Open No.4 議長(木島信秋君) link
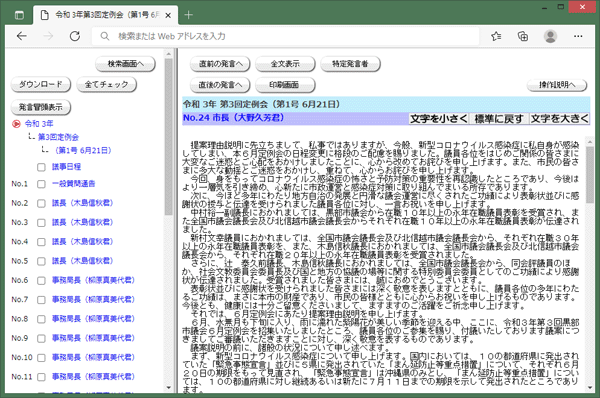The height and width of the screenshot is (398, 600). tap(83, 241)
